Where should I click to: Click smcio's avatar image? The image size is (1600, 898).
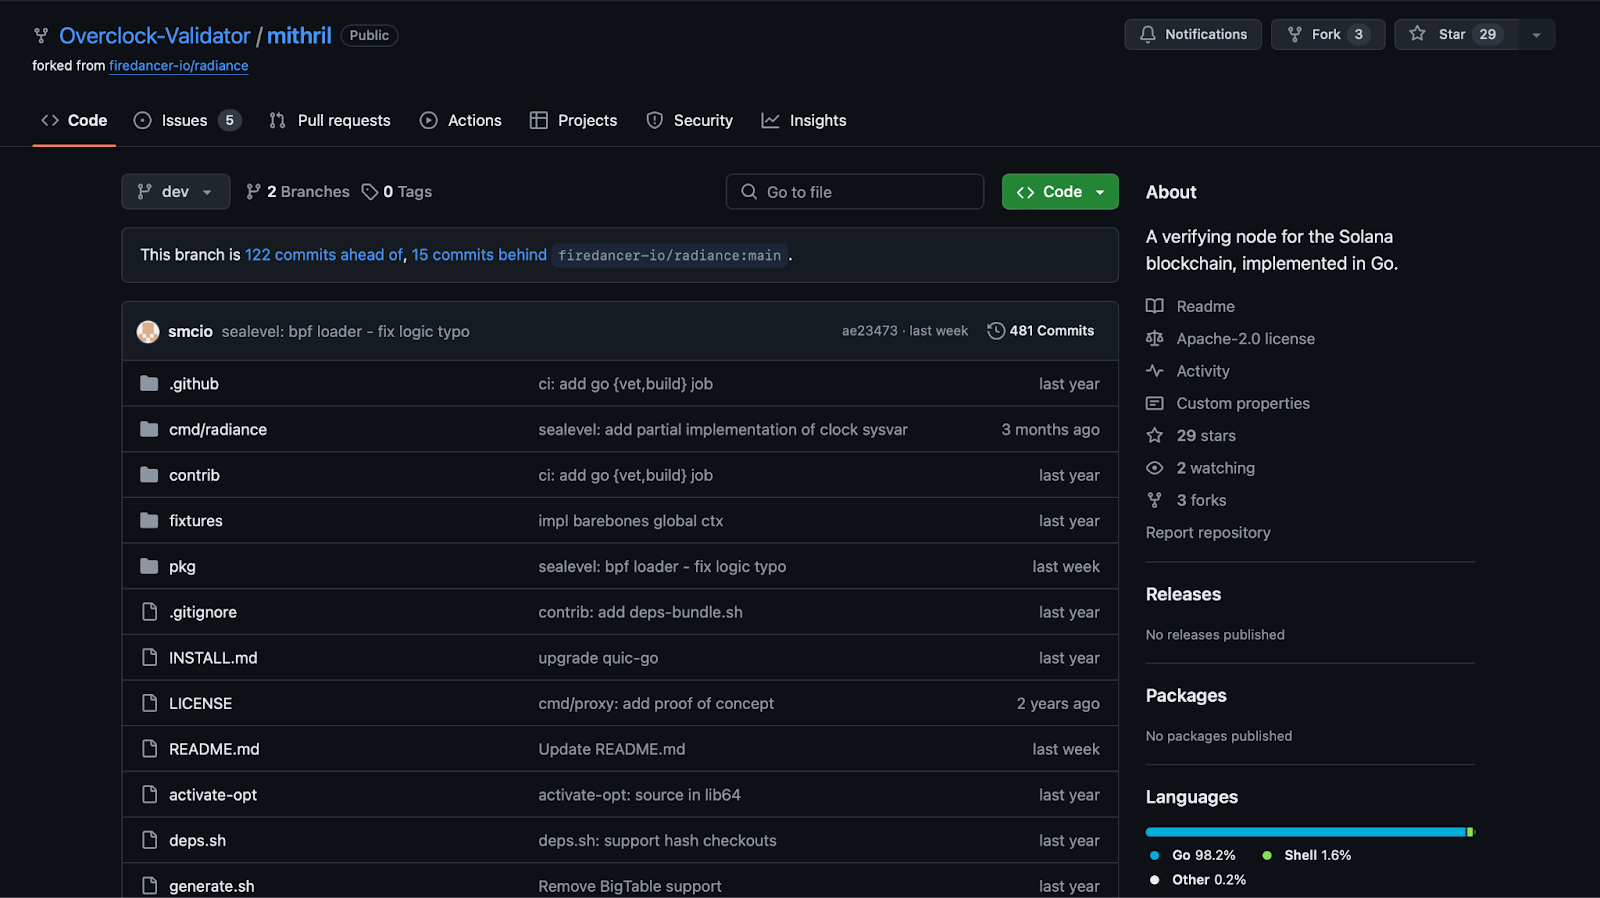pos(148,331)
